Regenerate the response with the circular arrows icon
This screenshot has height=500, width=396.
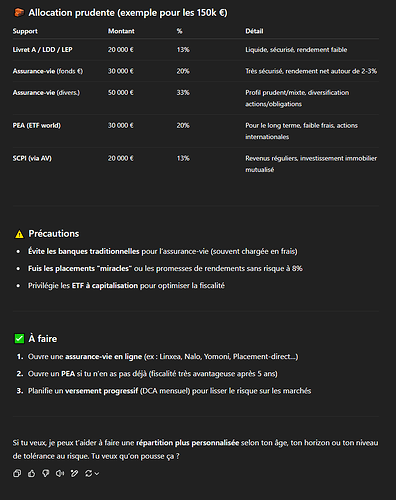(x=88, y=473)
